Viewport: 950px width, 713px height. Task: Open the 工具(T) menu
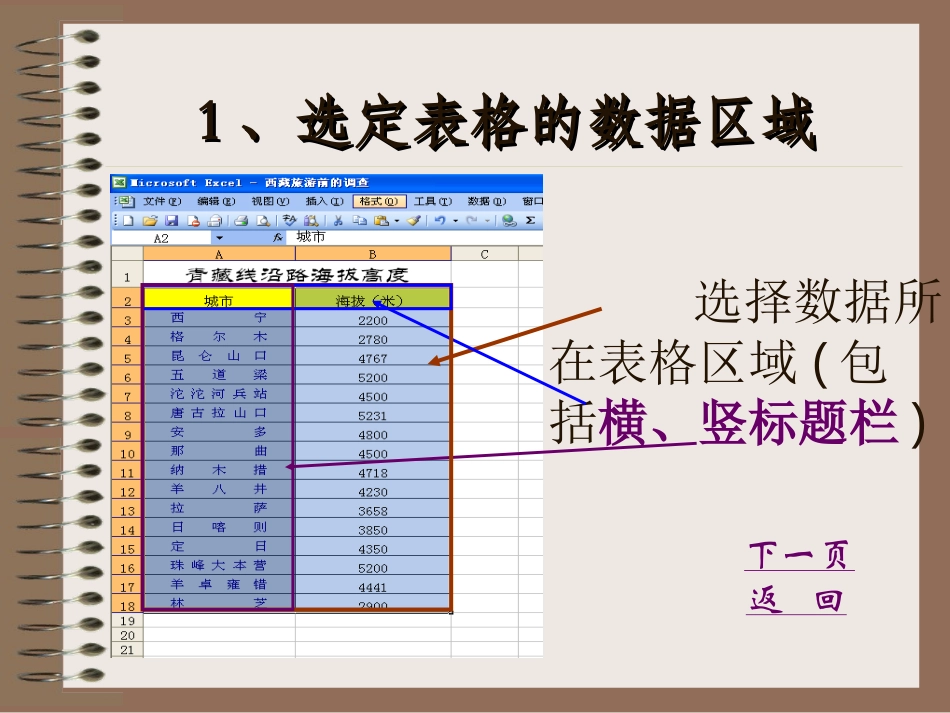(433, 201)
